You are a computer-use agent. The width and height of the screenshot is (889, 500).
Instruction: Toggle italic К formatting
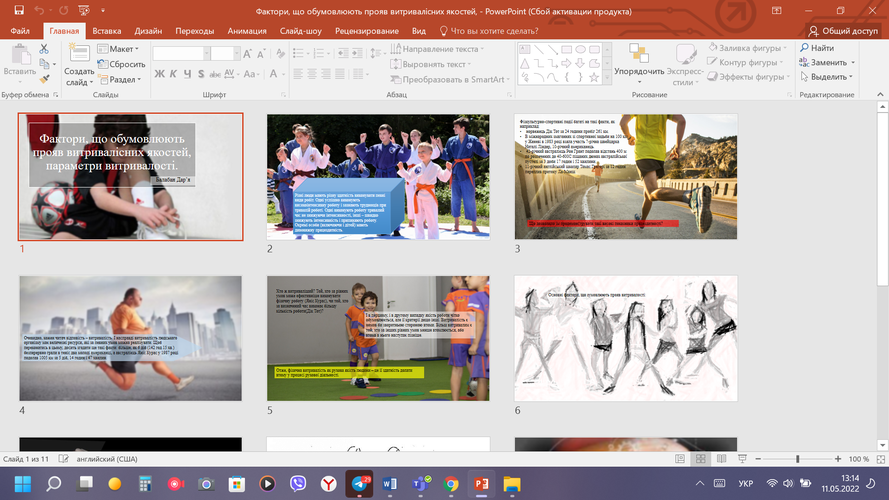point(173,74)
